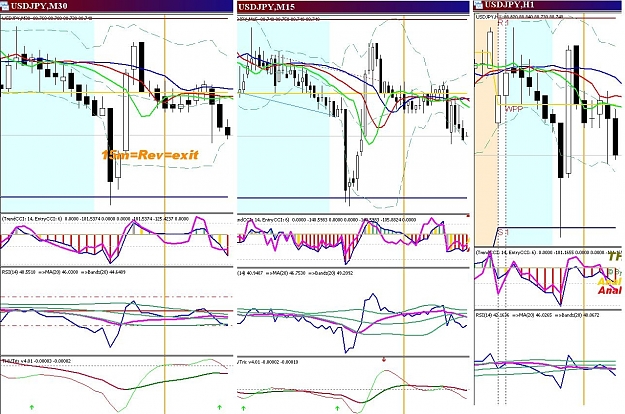
Task: Activate the USDJPY,H1 chart title bar
Action: pyautogui.click(x=549, y=5)
